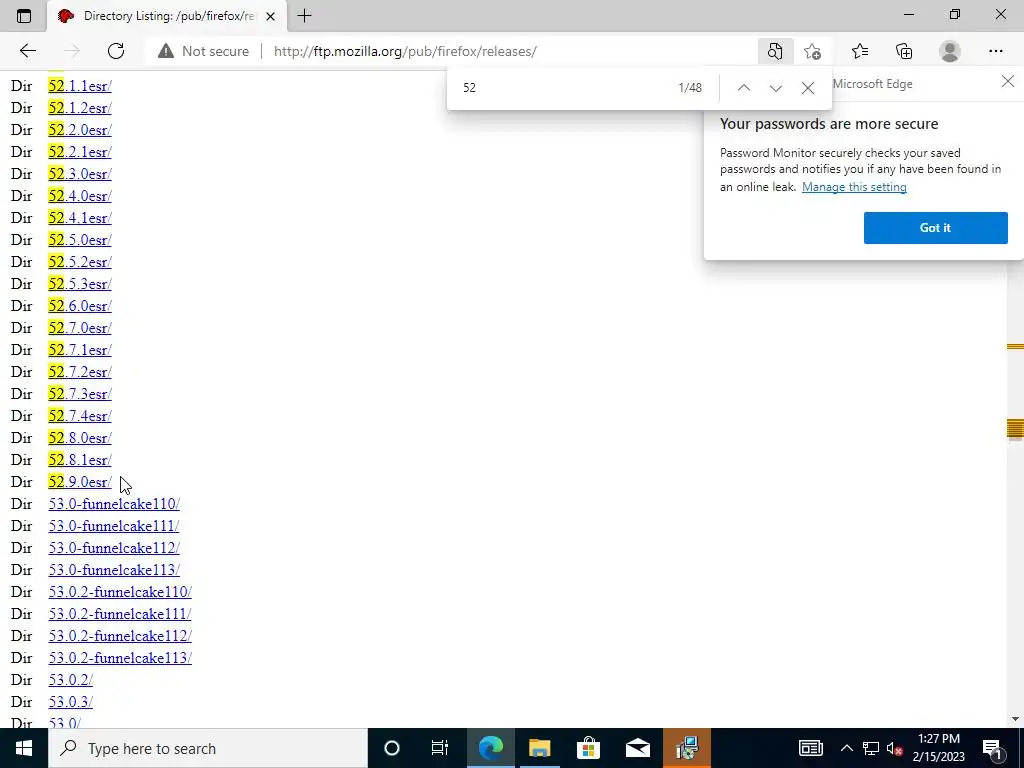
Task: Select the Directory Listing tab
Action: click(x=167, y=16)
